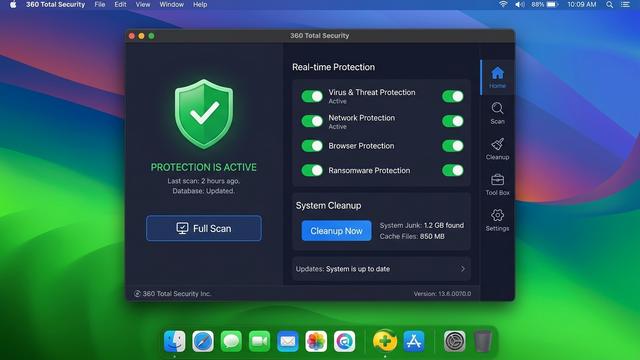
Task: Close the 360 Total Security window
Action: pyautogui.click(x=131, y=36)
